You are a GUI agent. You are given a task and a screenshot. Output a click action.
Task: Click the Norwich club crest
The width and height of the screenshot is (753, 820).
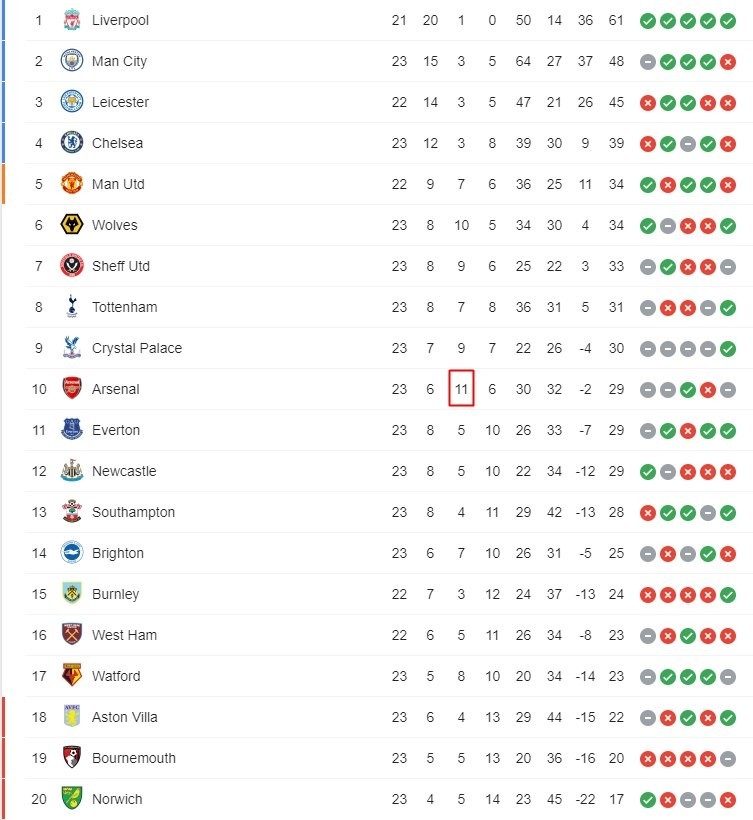click(71, 799)
